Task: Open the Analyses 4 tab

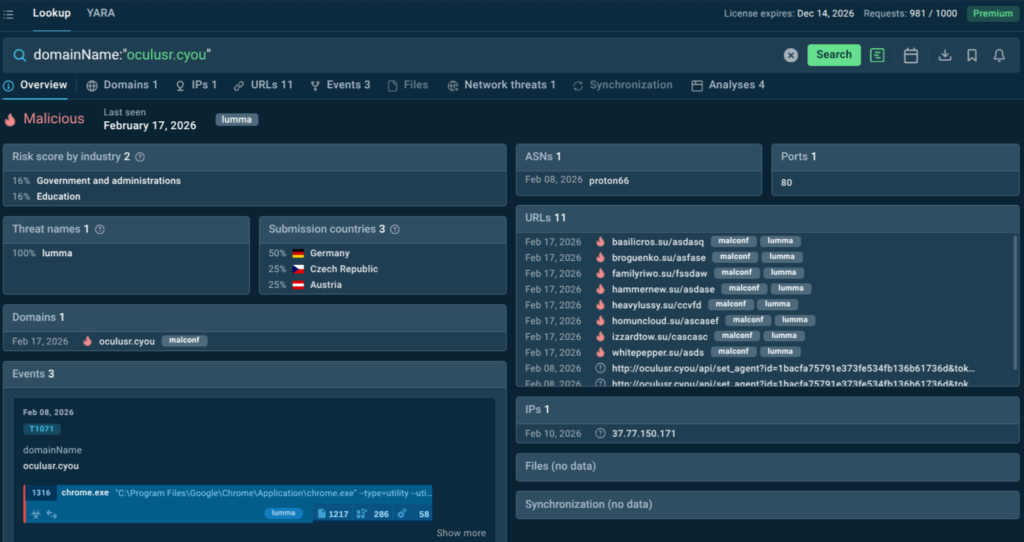Action: [x=728, y=85]
